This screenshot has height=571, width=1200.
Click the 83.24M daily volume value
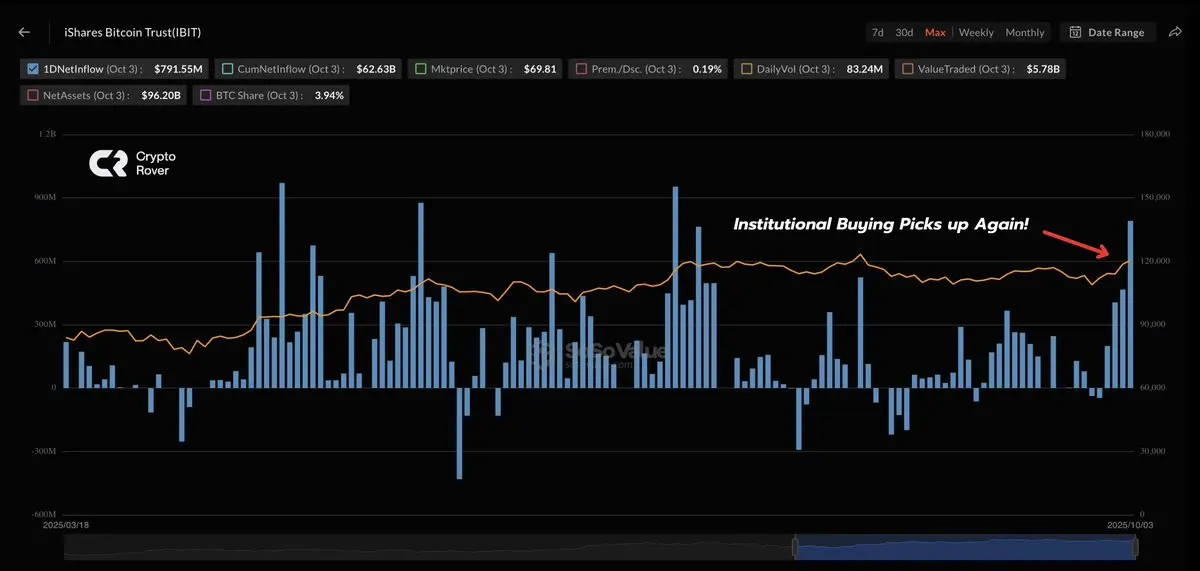pyautogui.click(x=867, y=69)
